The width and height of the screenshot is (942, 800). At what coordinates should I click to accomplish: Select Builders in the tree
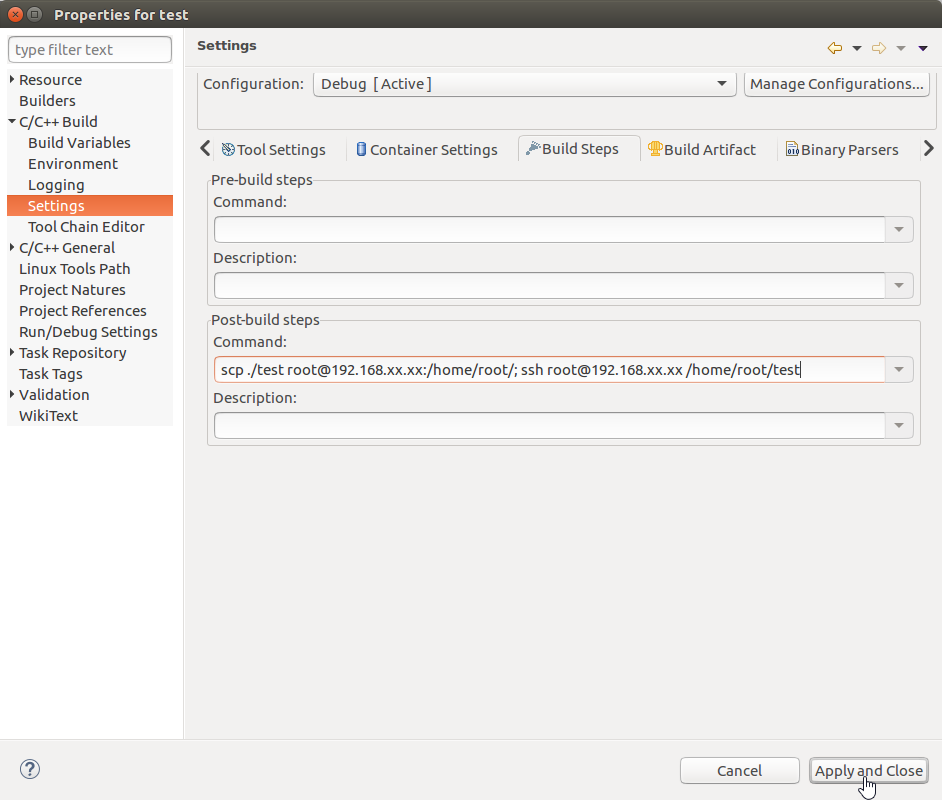47,101
